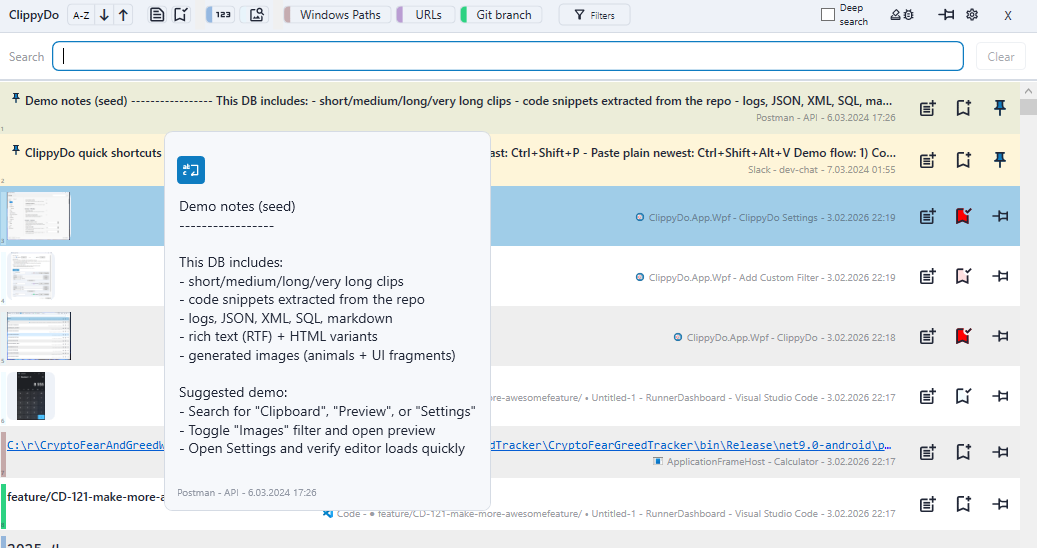
Task: Pin the ClippyDo window with toolbar pin
Action: pos(946,15)
